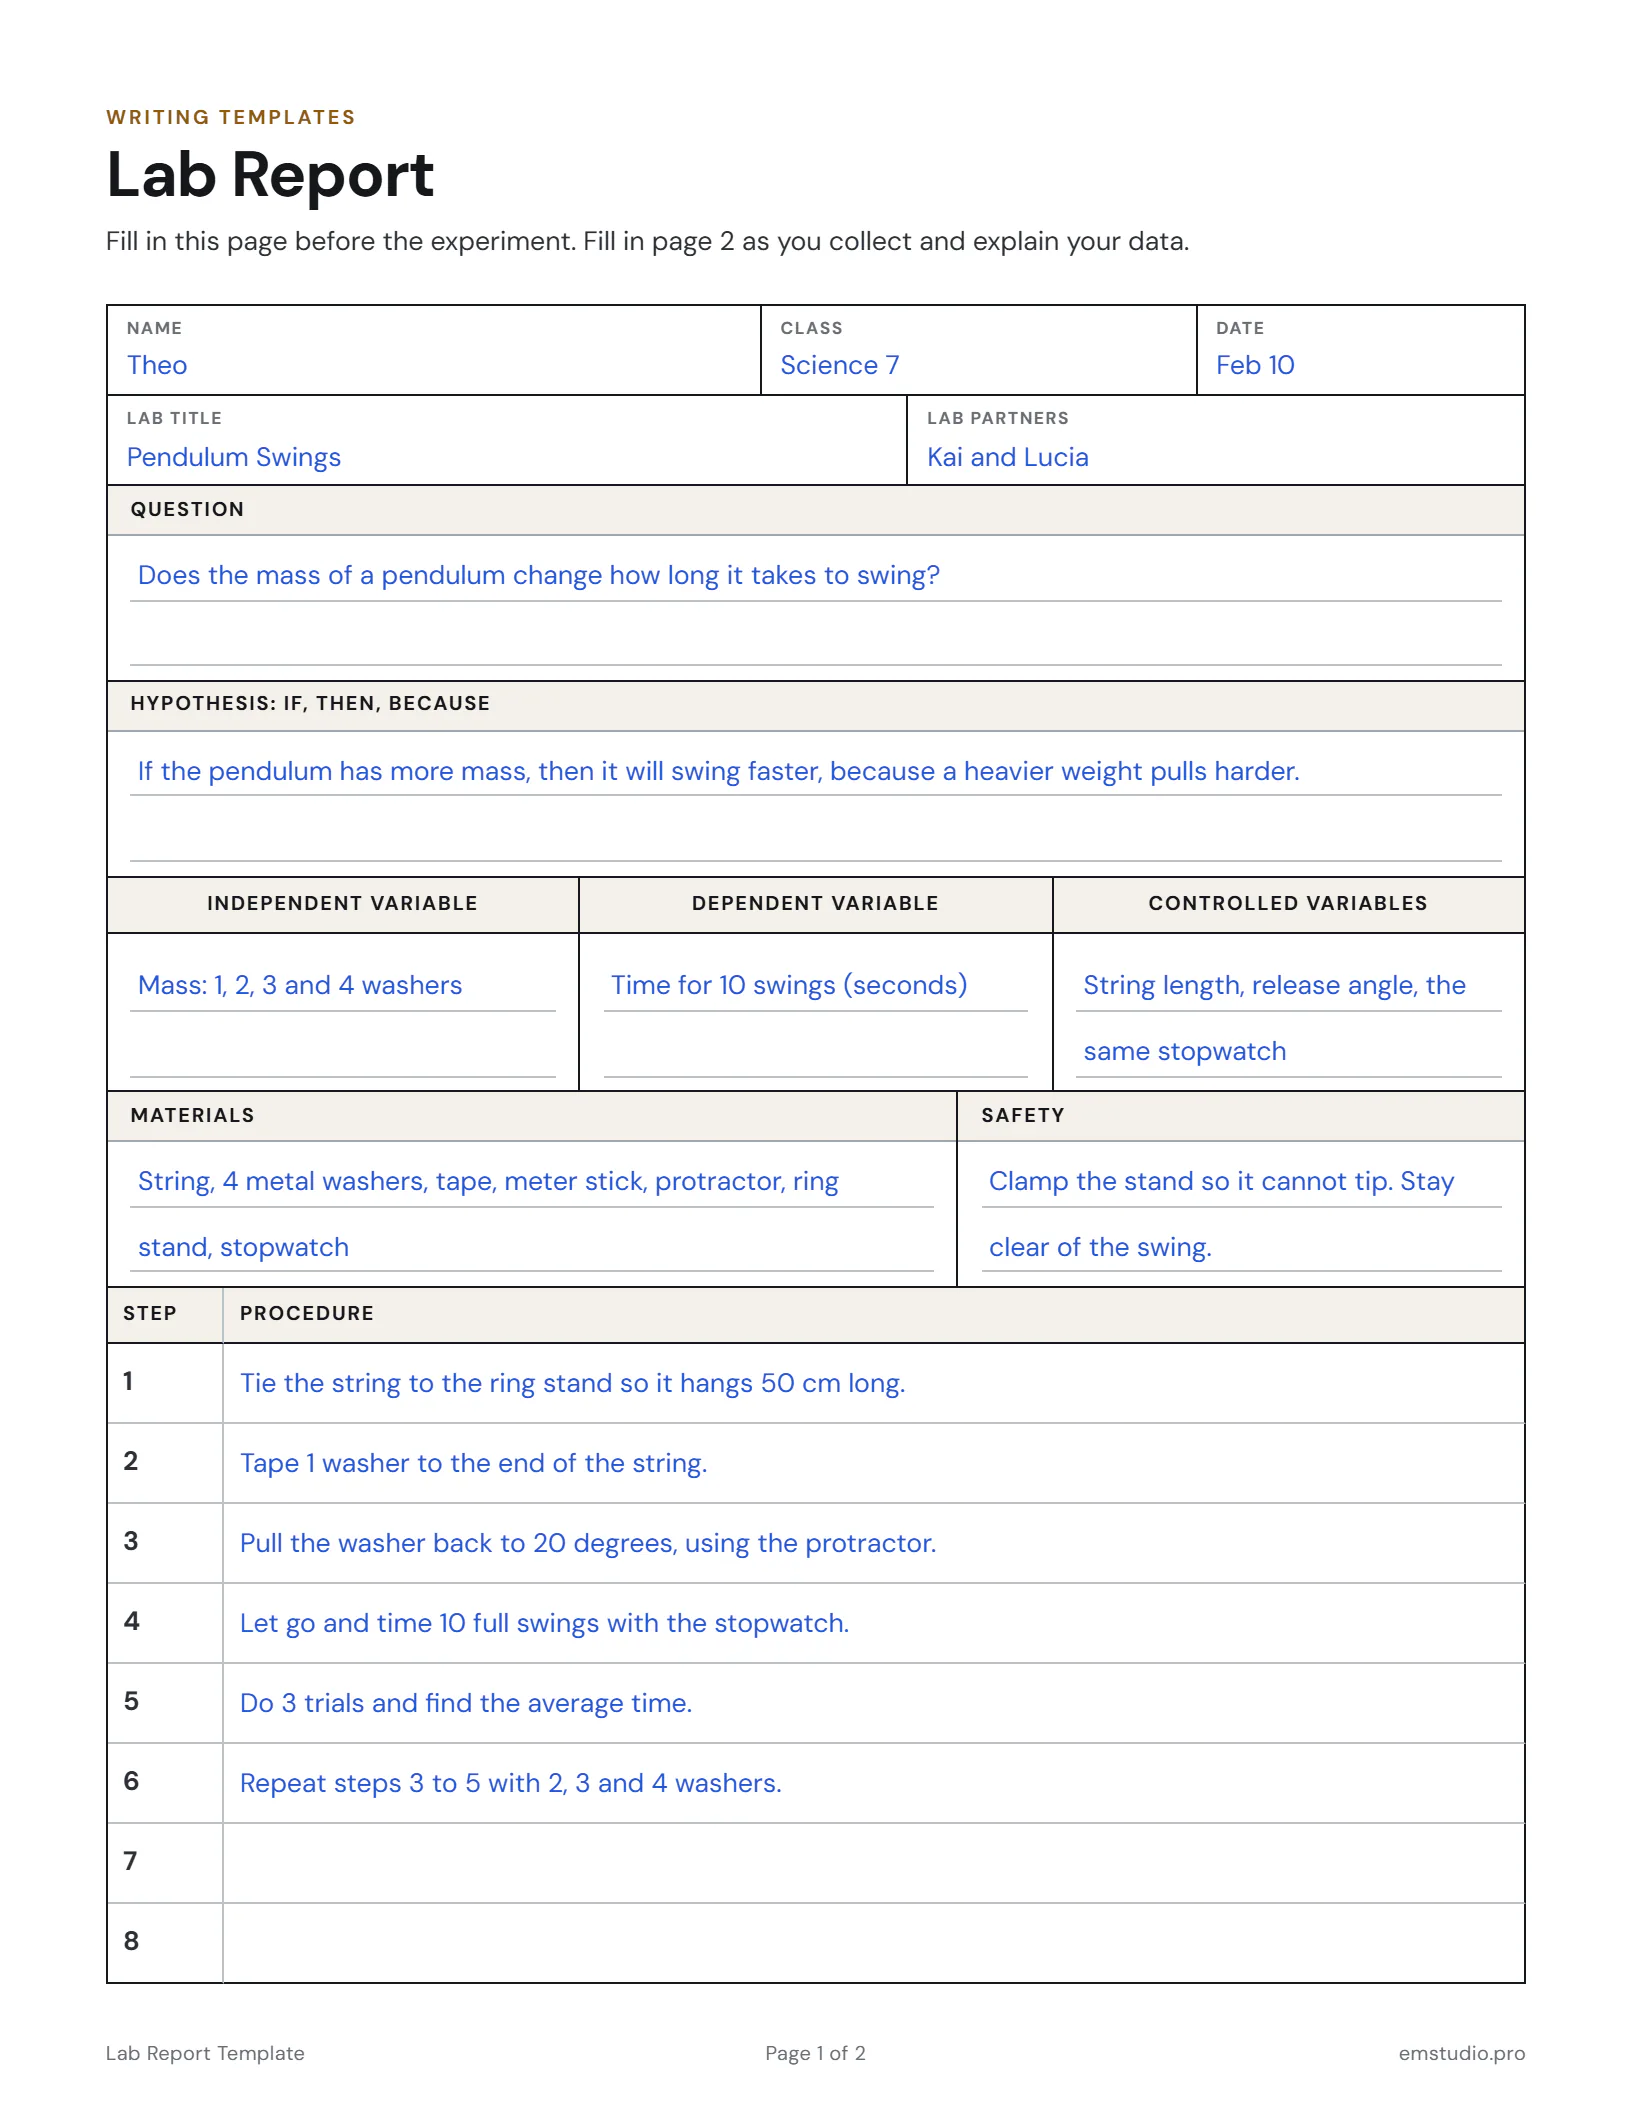Image resolution: width=1632 pixels, height=2112 pixels.
Task: Select the "INDEPENDENT VARIABLE" column heading
Action: click(x=342, y=903)
